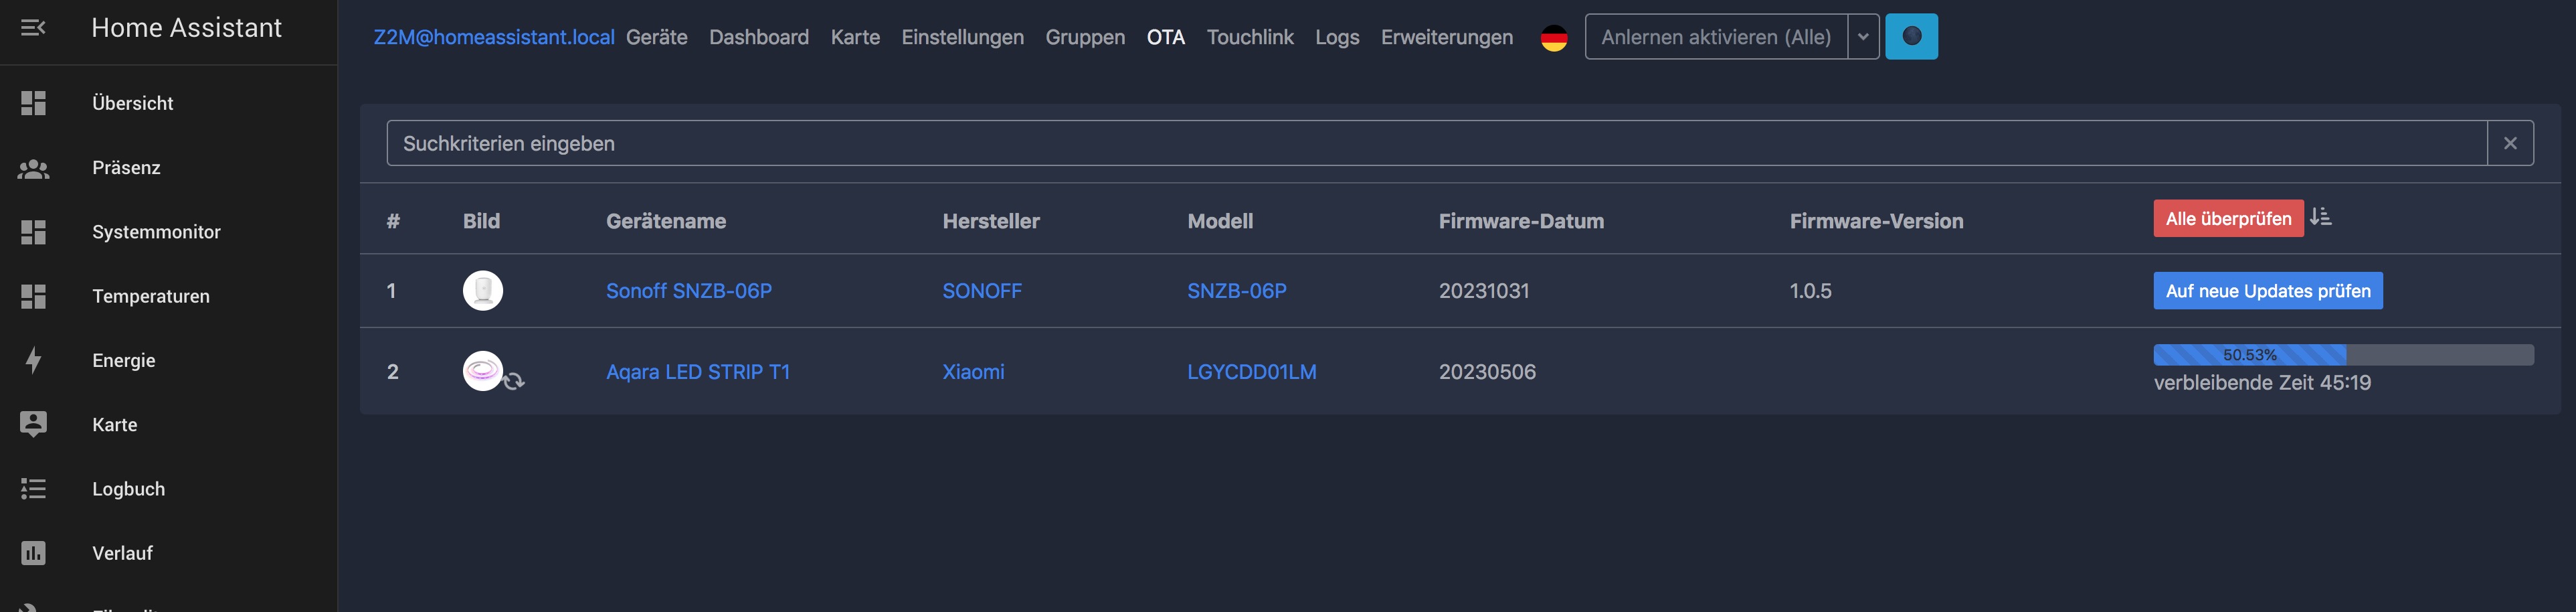Click the Übersicht dashboard icon
This screenshot has height=612, width=2576.
33,103
